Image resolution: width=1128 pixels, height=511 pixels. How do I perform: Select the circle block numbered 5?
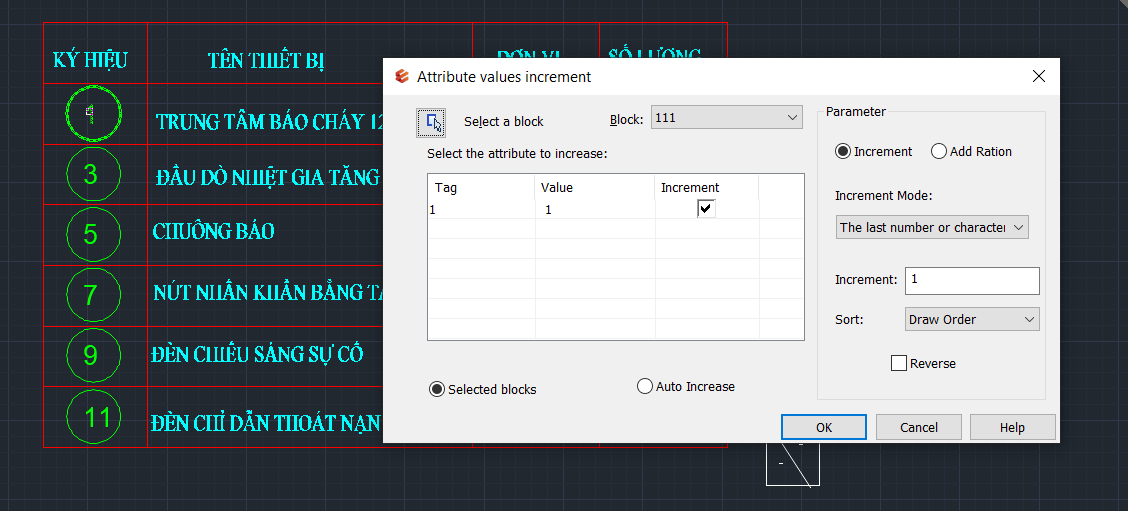tap(93, 234)
